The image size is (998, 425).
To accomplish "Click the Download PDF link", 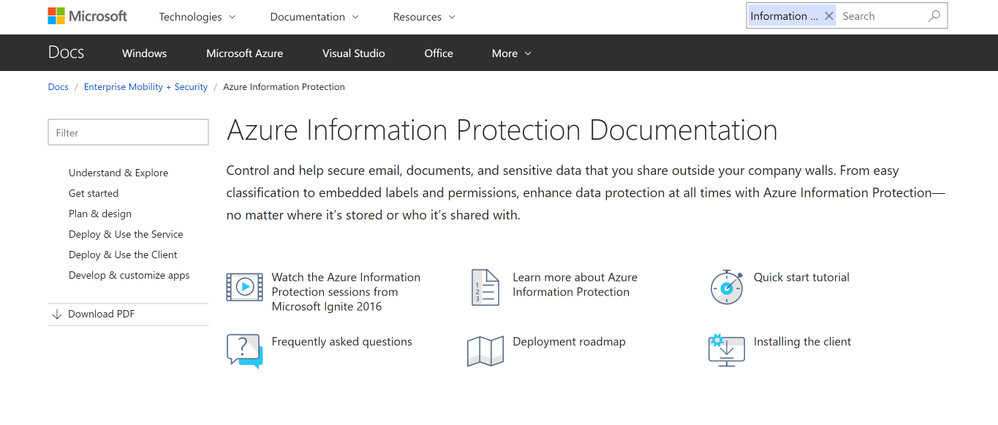I will tap(100, 314).
